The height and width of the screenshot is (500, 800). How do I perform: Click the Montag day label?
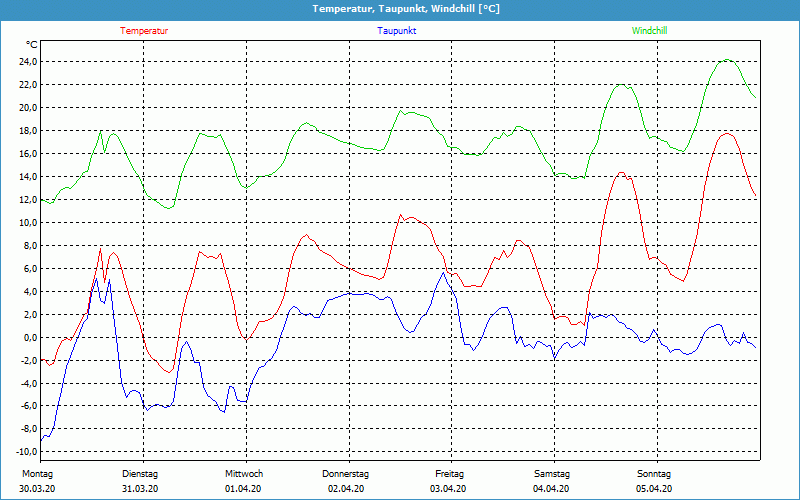pyautogui.click(x=37, y=474)
